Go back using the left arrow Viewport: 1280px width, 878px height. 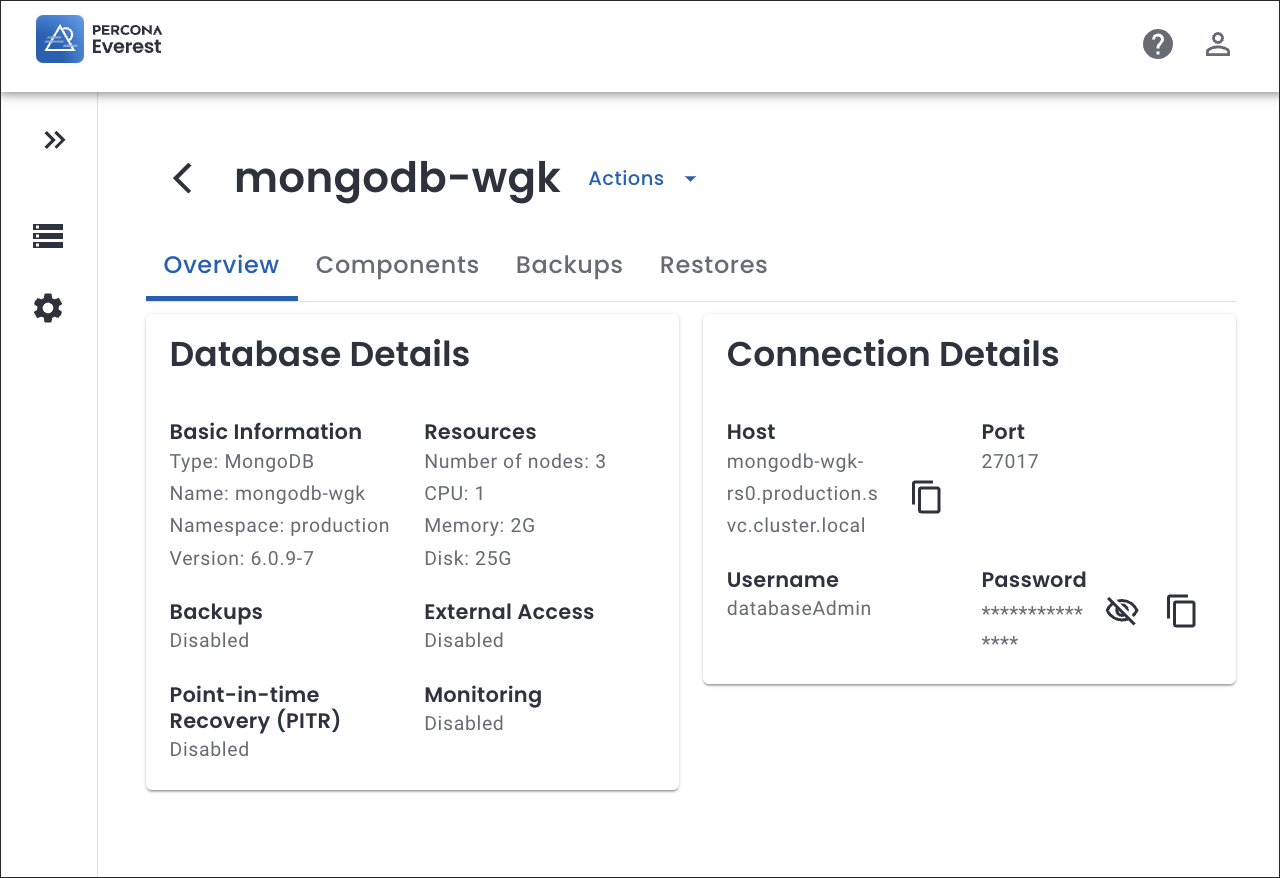pyautogui.click(x=182, y=179)
